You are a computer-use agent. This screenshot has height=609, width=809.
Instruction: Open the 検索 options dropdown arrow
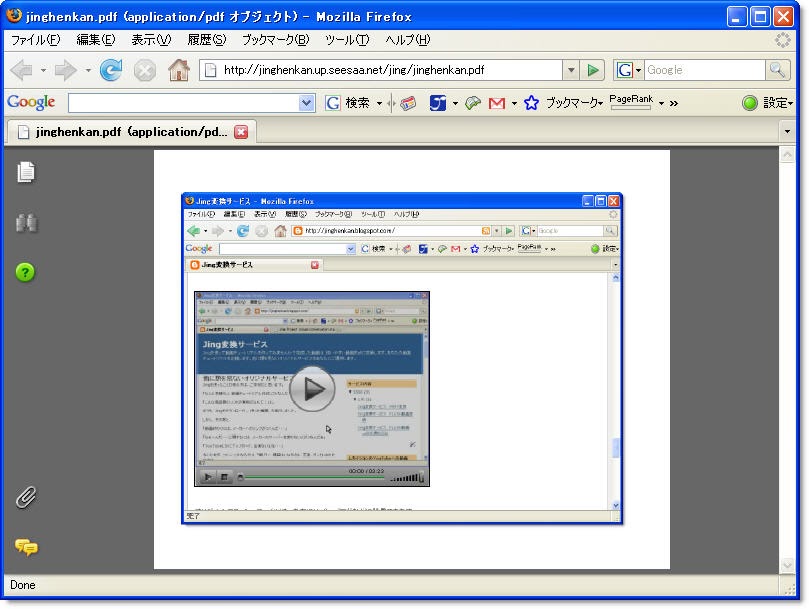[379, 103]
